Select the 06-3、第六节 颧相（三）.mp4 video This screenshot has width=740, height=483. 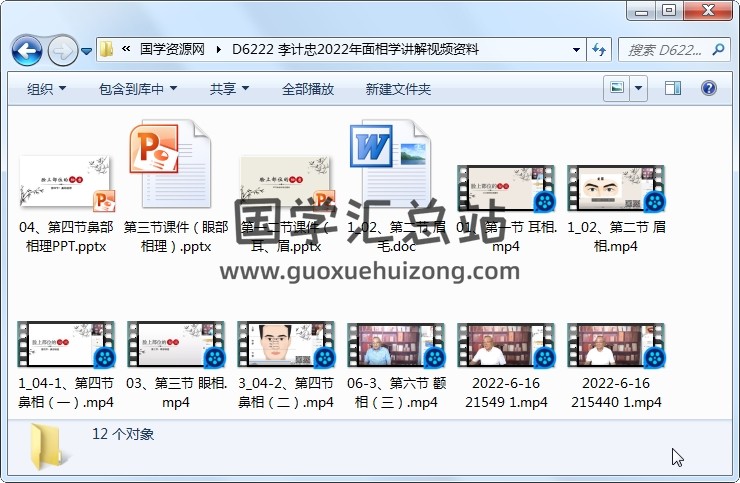click(x=396, y=346)
